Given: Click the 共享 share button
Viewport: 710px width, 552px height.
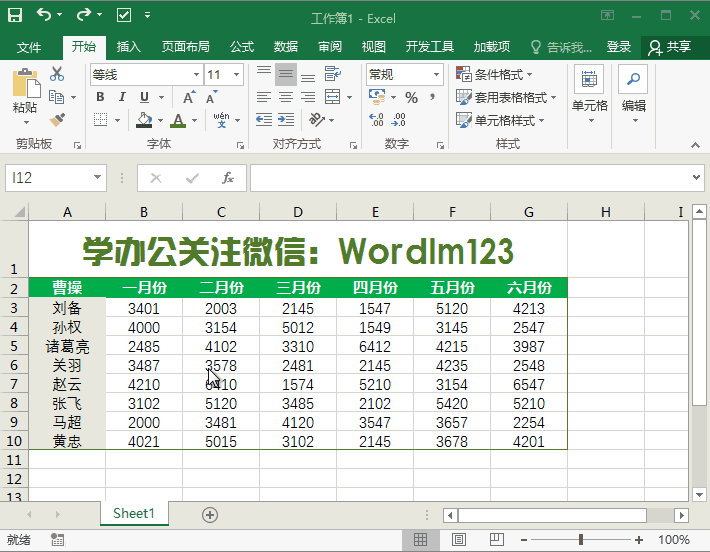Looking at the screenshot, I should [x=670, y=47].
